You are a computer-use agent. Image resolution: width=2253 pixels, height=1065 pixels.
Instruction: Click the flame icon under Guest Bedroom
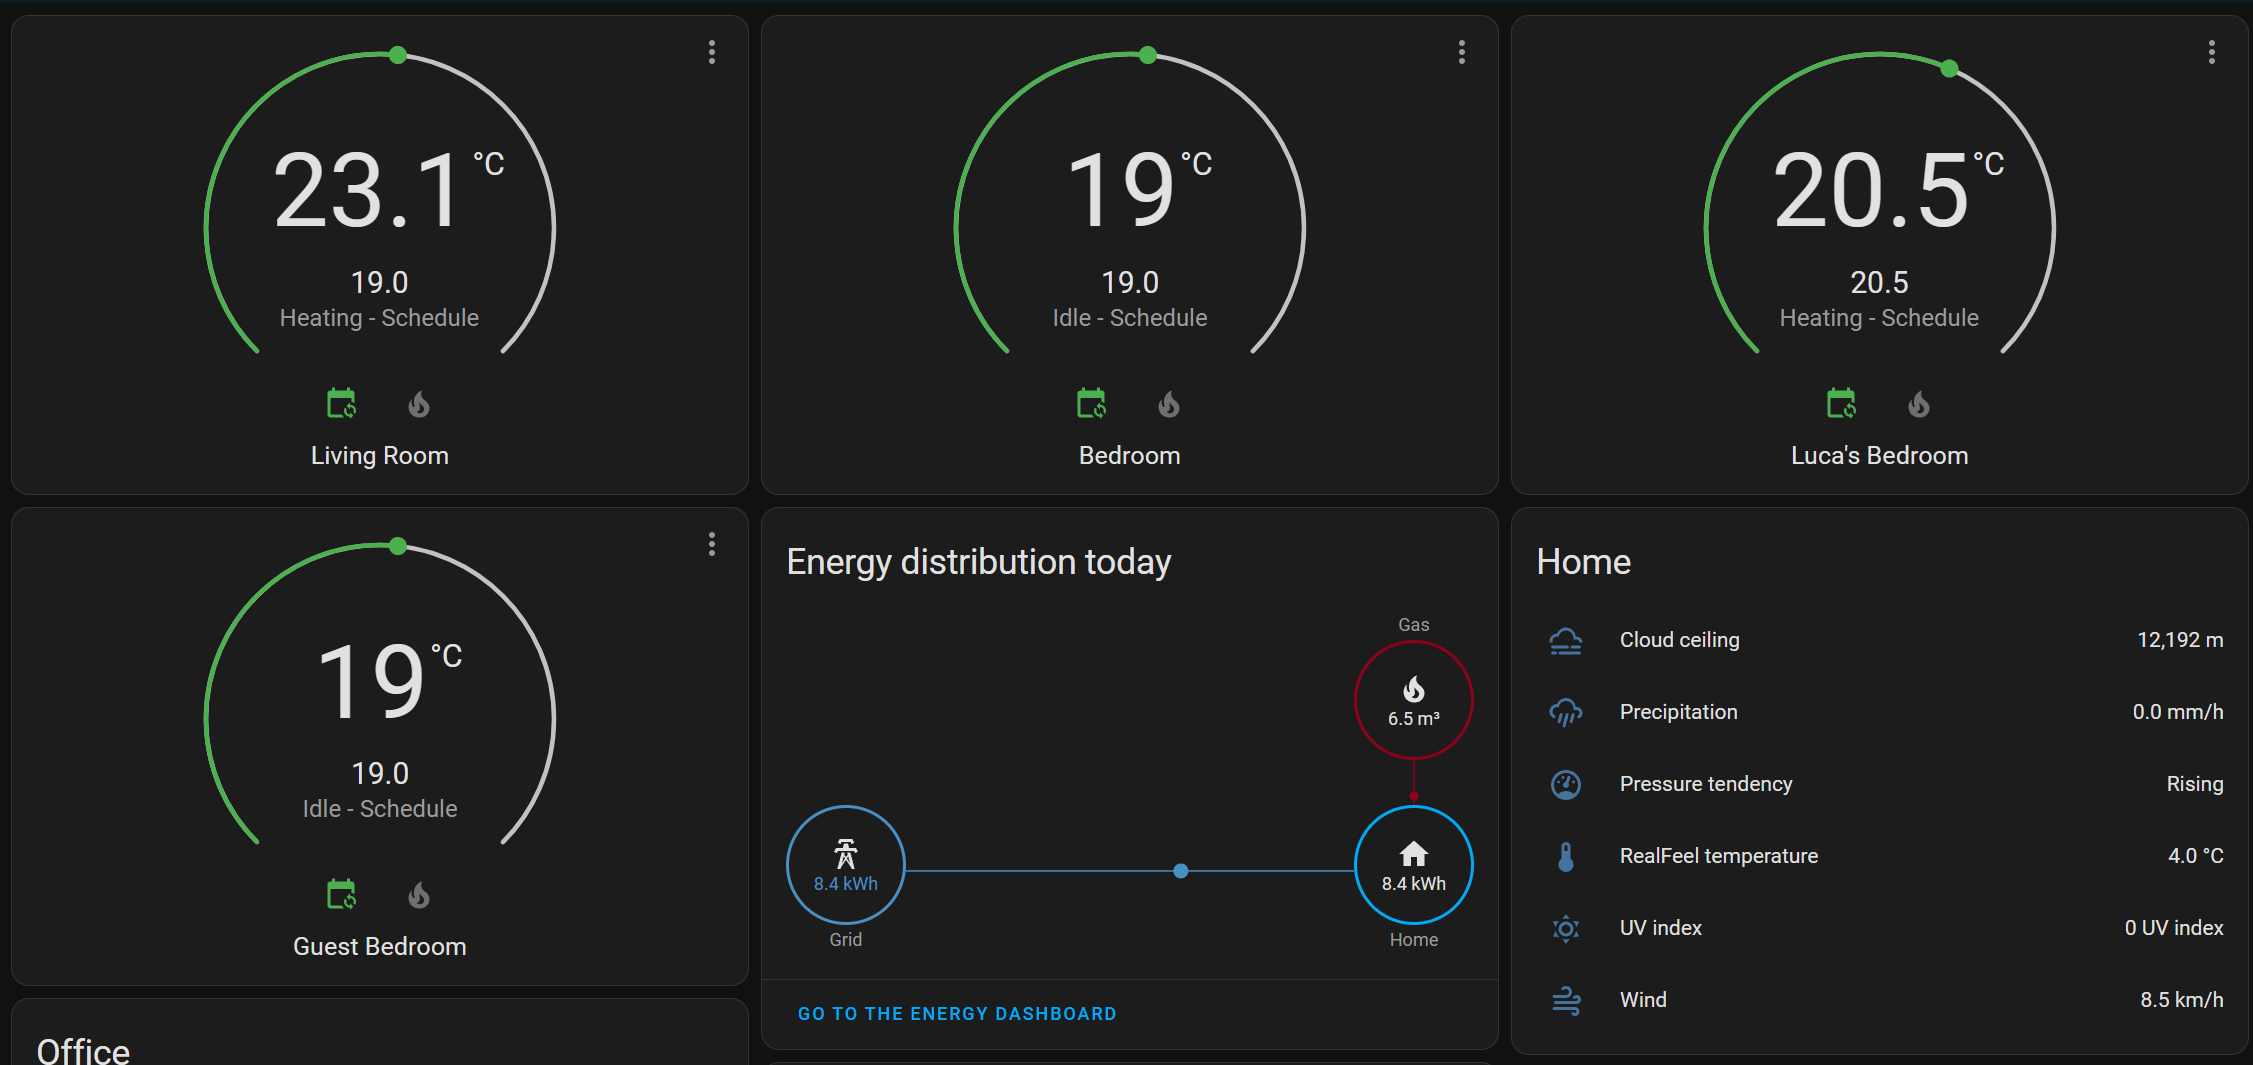coord(419,895)
